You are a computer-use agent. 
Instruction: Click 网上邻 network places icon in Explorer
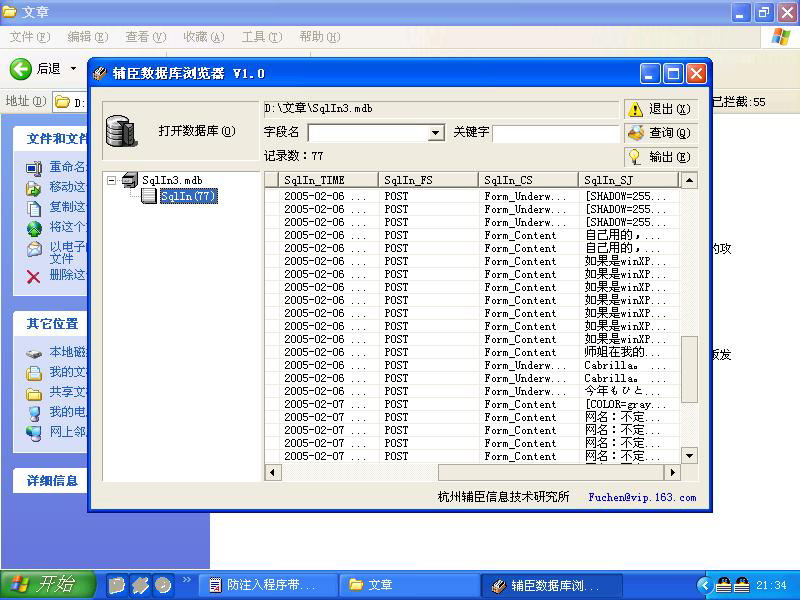click(x=34, y=433)
